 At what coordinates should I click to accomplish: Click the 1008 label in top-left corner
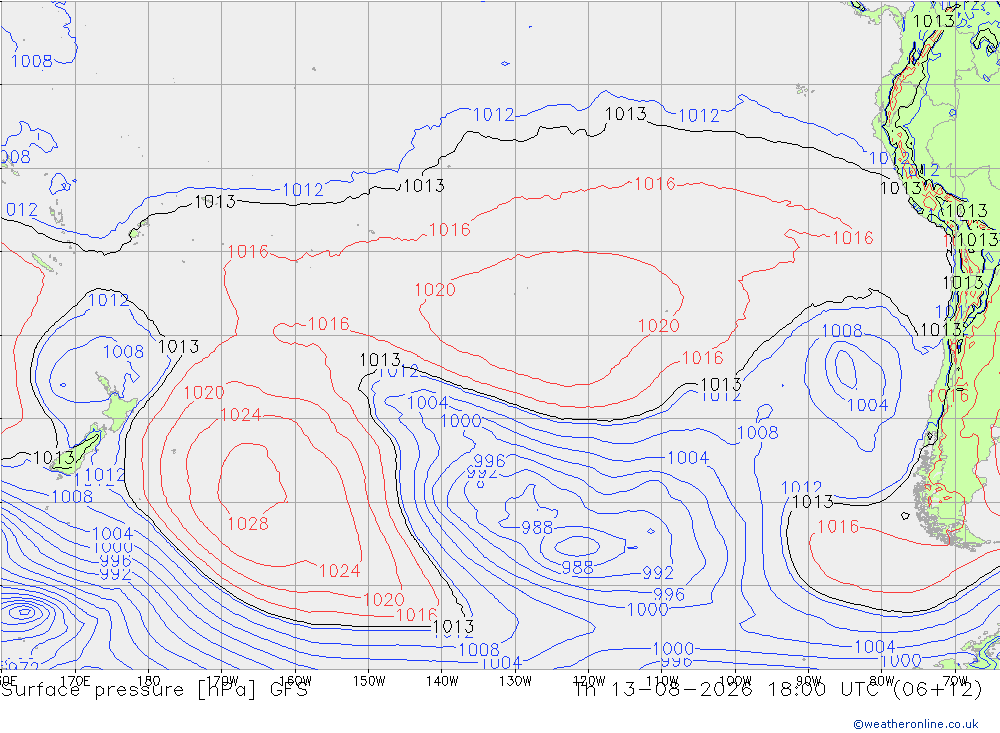coord(31,61)
